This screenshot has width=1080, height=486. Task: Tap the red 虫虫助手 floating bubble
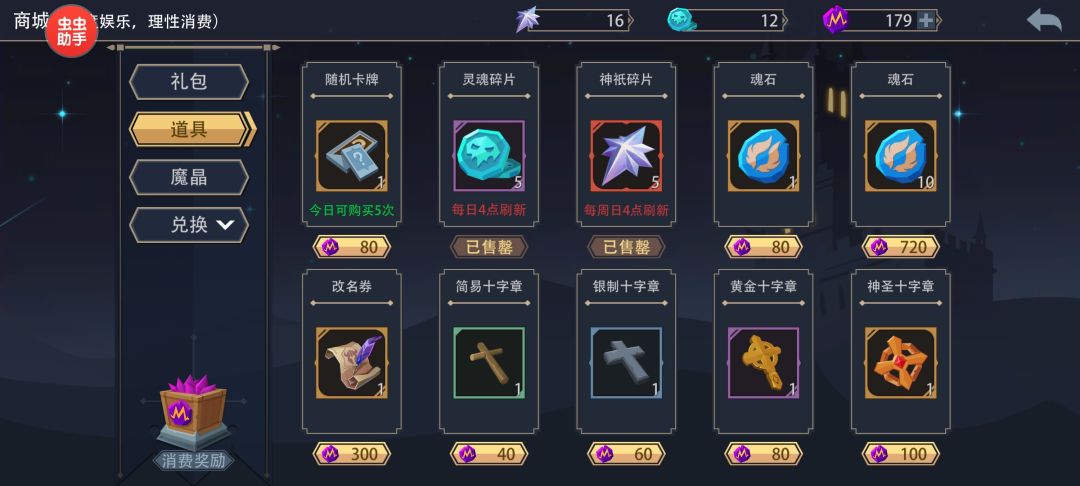[72, 31]
